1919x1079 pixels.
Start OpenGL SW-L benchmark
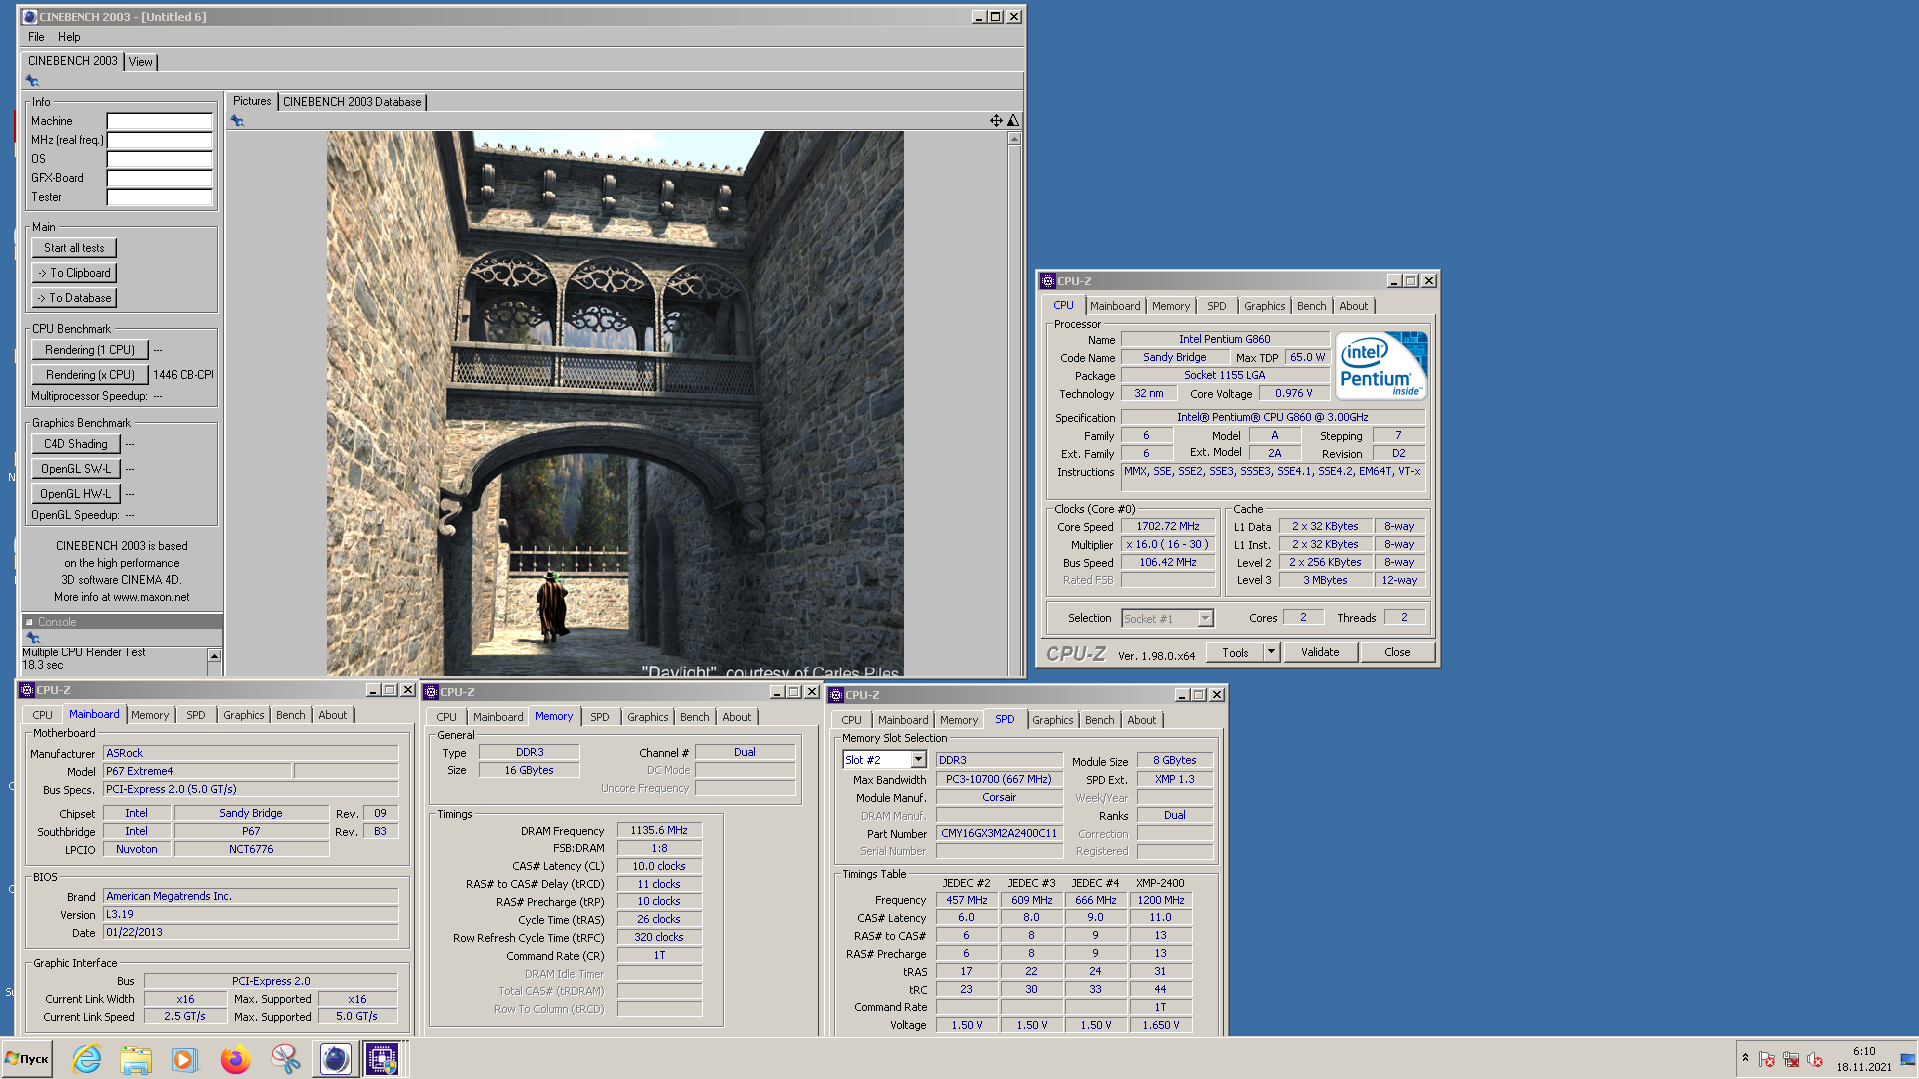tap(76, 469)
